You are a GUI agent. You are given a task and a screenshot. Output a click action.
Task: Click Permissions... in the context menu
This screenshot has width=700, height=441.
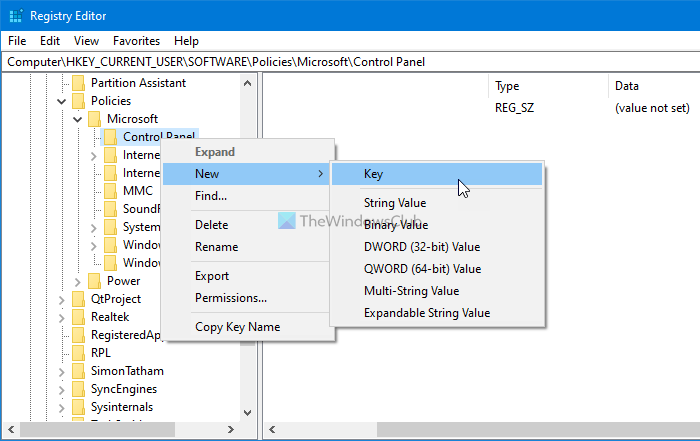click(x=231, y=298)
